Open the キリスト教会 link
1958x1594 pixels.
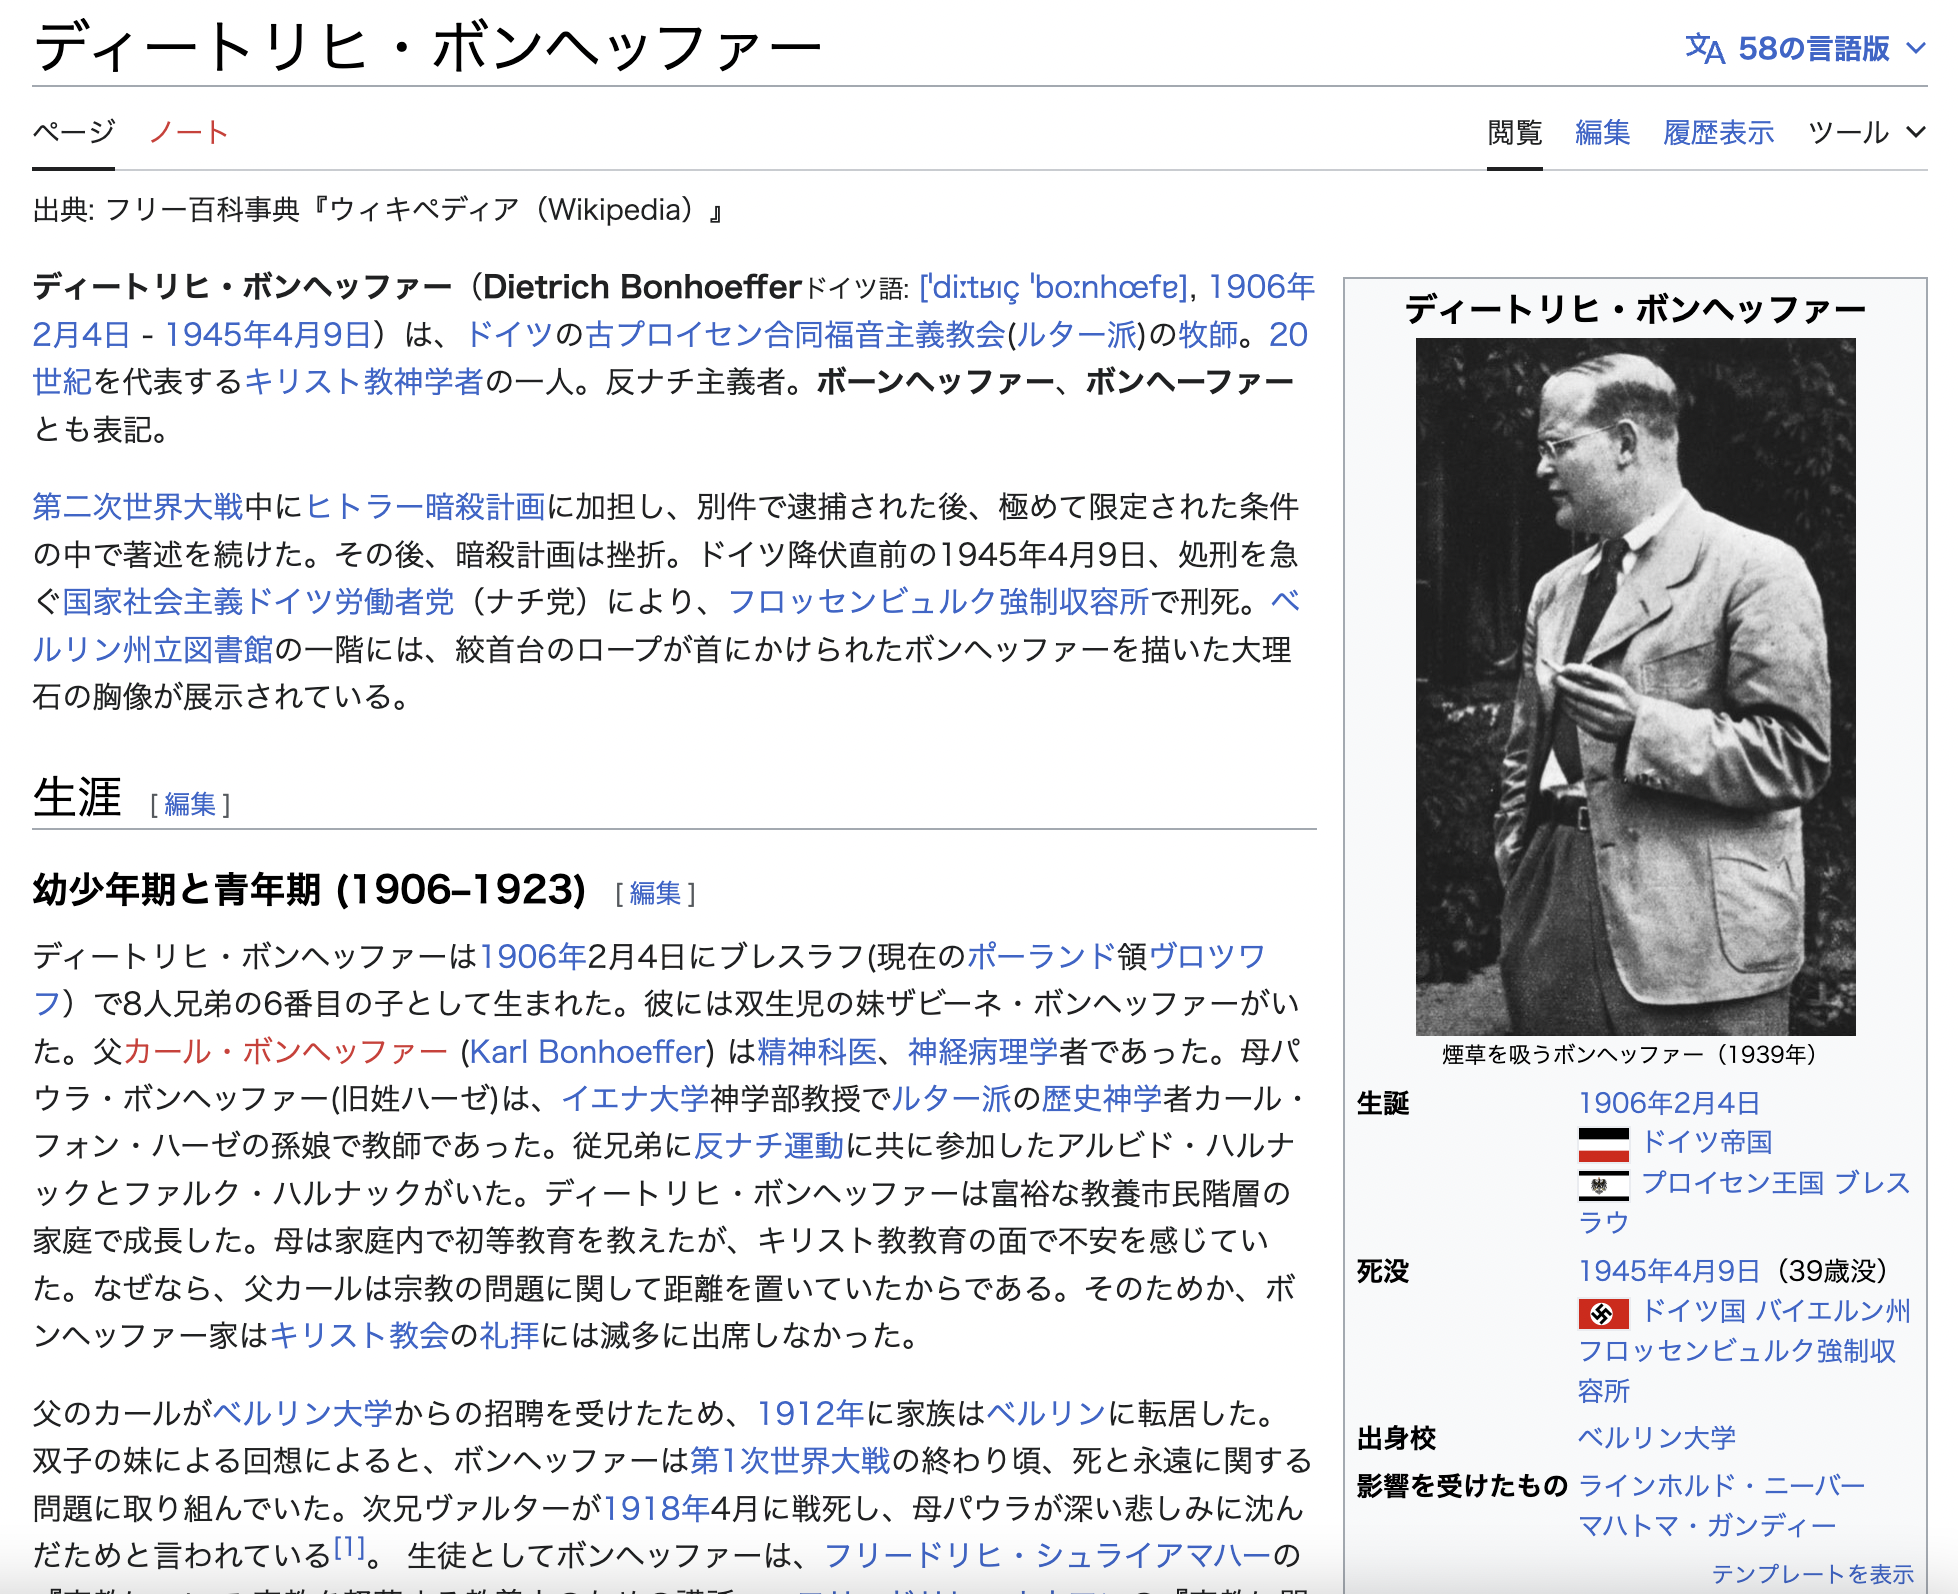coord(359,1336)
